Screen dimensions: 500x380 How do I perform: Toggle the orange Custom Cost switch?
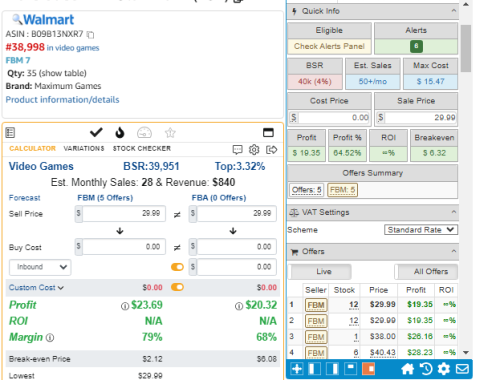point(177,287)
